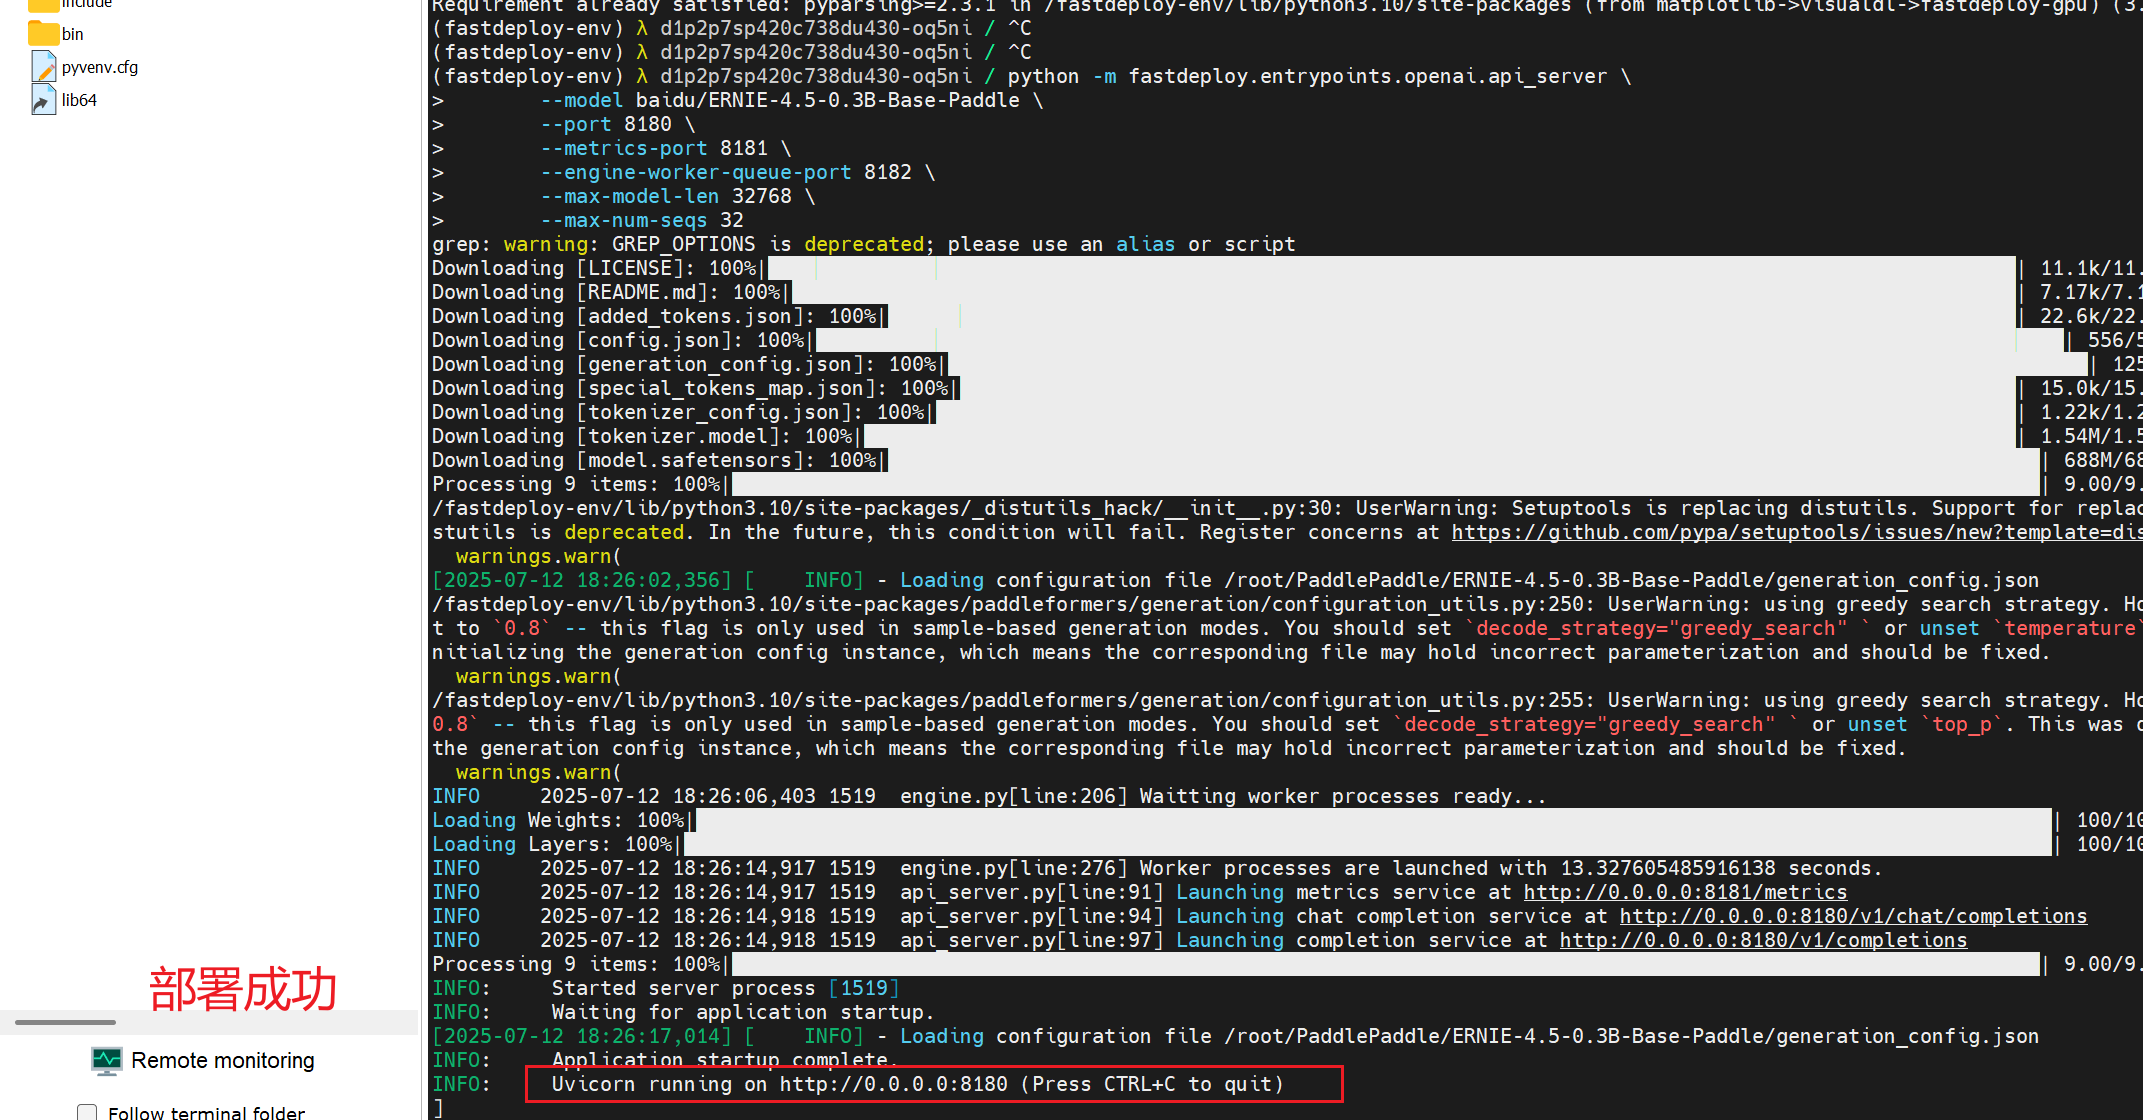Select the bin folder icon

(43, 34)
